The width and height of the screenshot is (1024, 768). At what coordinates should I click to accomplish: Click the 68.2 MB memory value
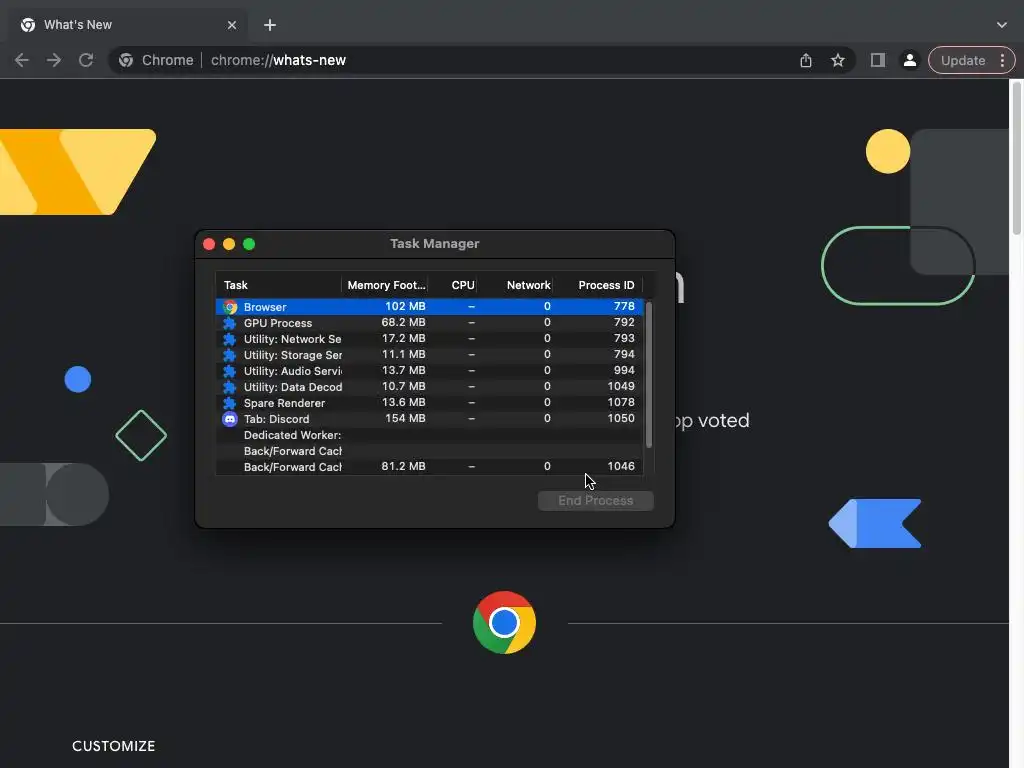(x=403, y=322)
